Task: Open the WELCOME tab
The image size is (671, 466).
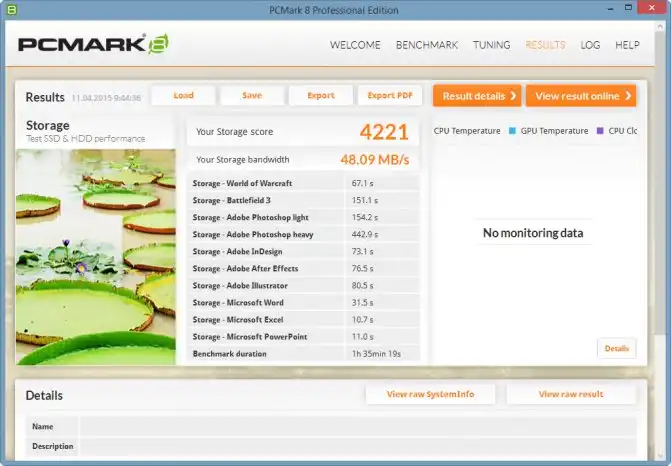Action: [x=355, y=45]
